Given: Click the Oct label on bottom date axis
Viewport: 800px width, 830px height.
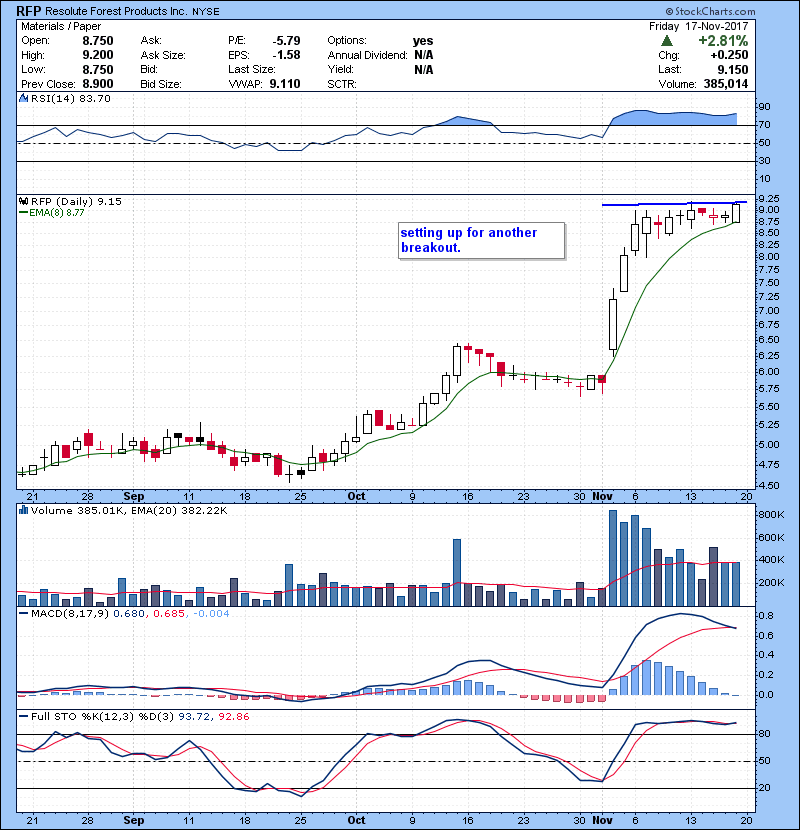Looking at the screenshot, I should tap(356, 820).
